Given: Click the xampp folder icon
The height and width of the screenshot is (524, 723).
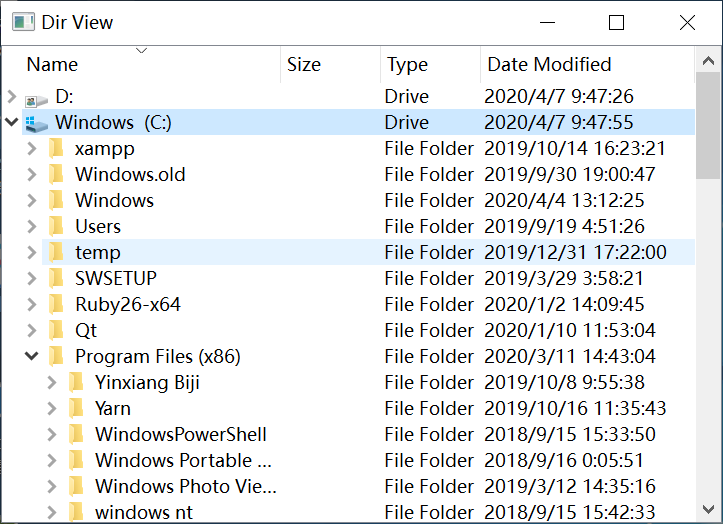Looking at the screenshot, I should [x=56, y=149].
